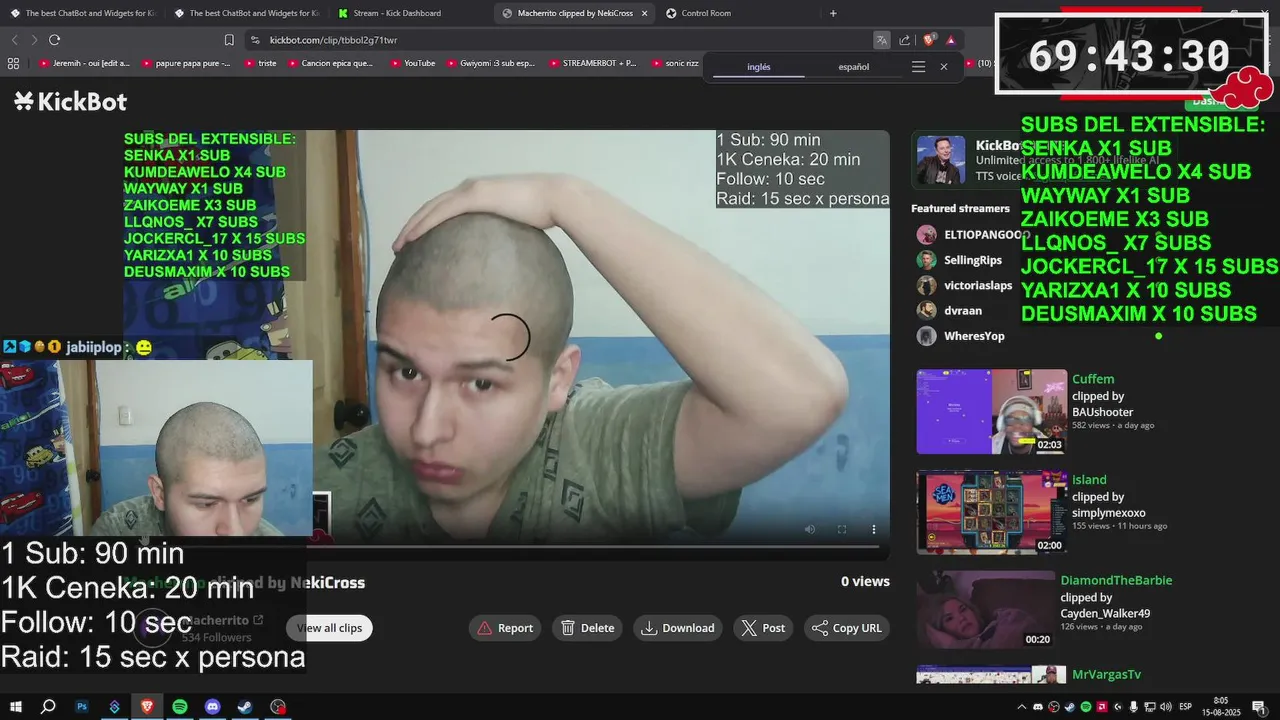The image size is (1280, 720).
Task: Open the STREAMERBOT bookmark
Action: [592, 63]
